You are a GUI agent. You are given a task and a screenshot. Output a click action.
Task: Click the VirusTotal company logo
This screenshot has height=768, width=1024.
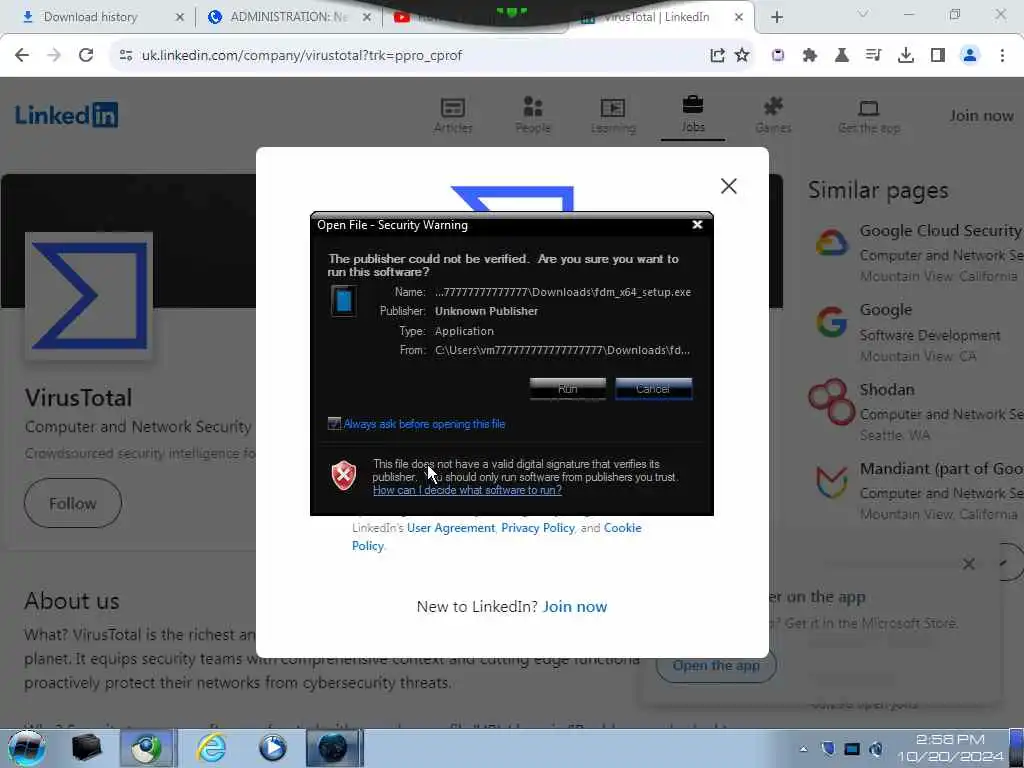(89, 296)
